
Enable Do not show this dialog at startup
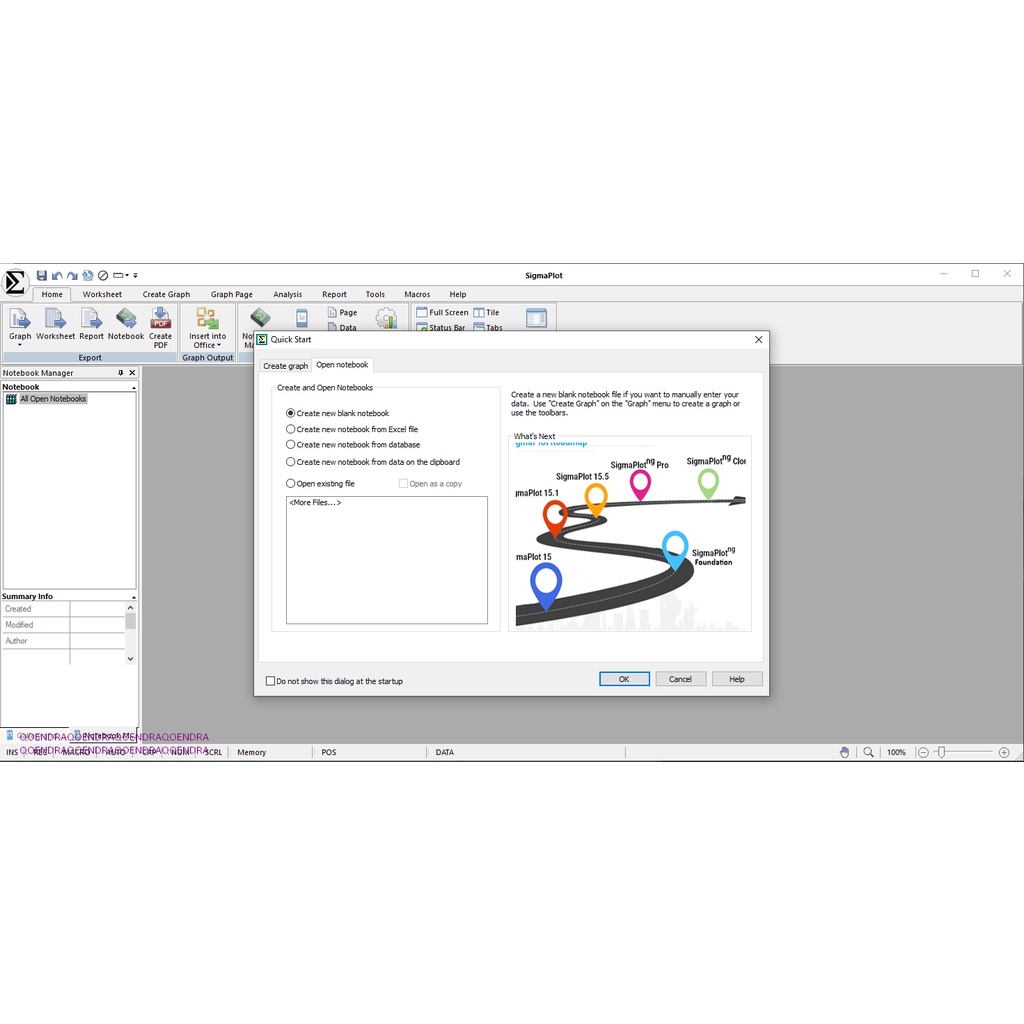coord(270,681)
